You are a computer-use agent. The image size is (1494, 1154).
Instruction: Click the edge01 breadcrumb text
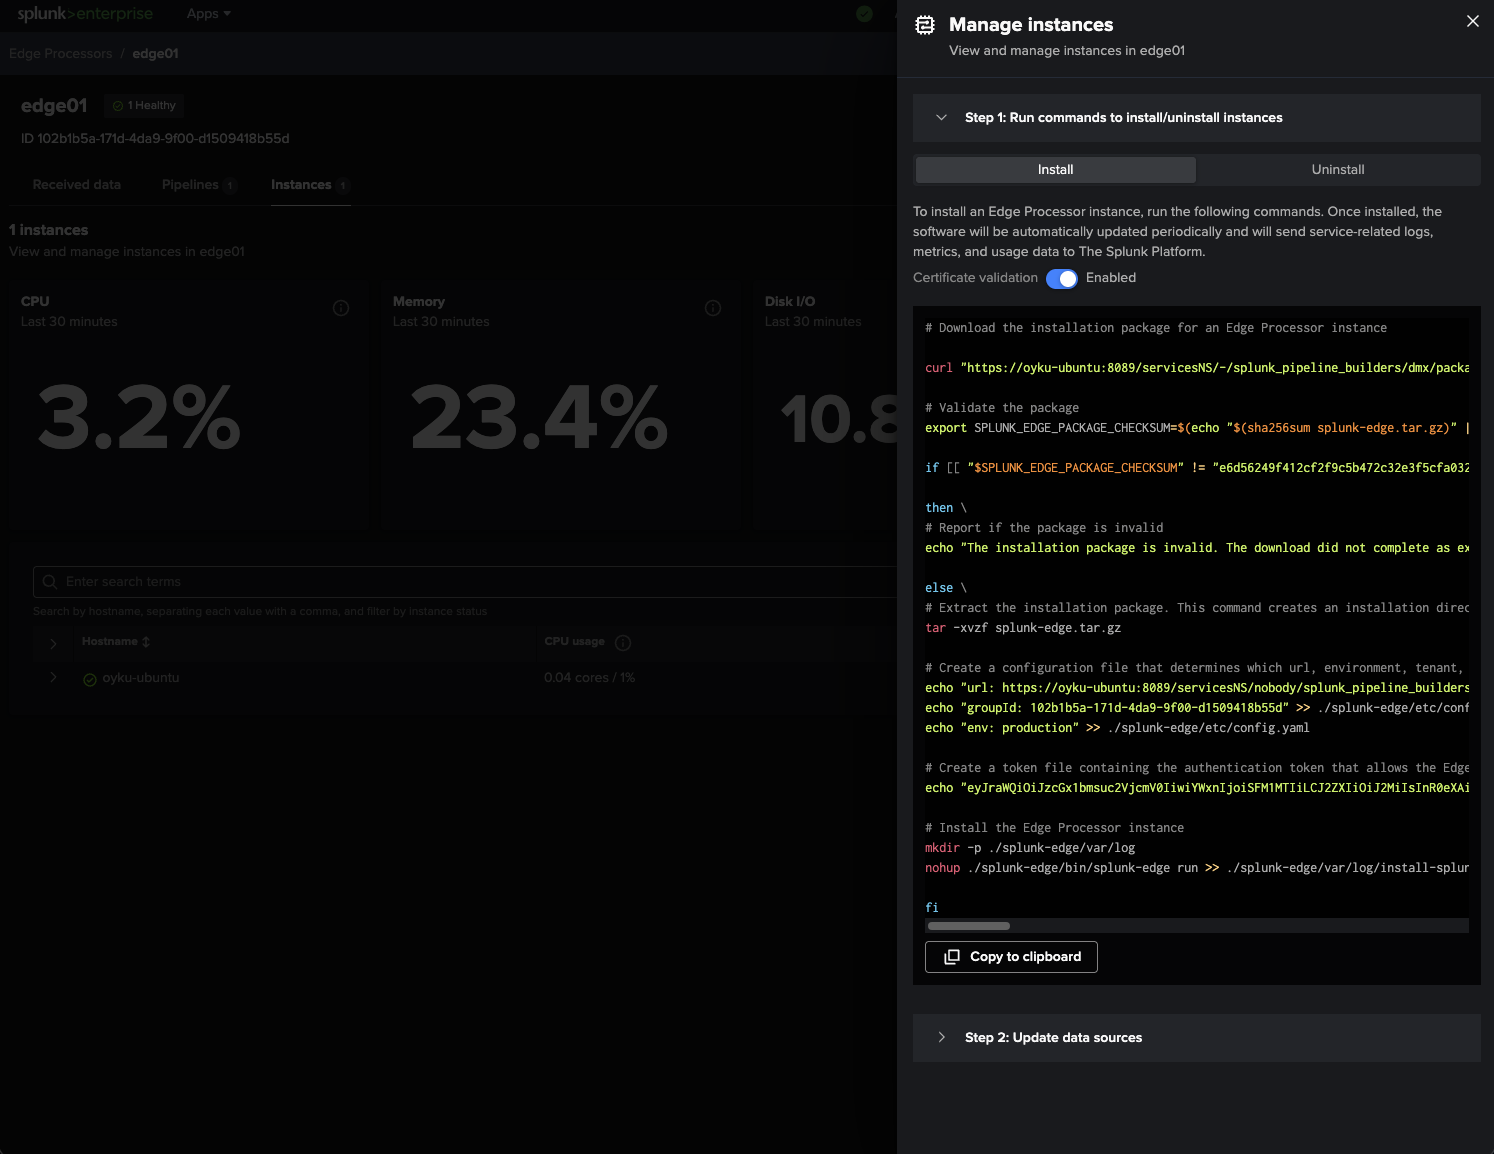click(155, 54)
